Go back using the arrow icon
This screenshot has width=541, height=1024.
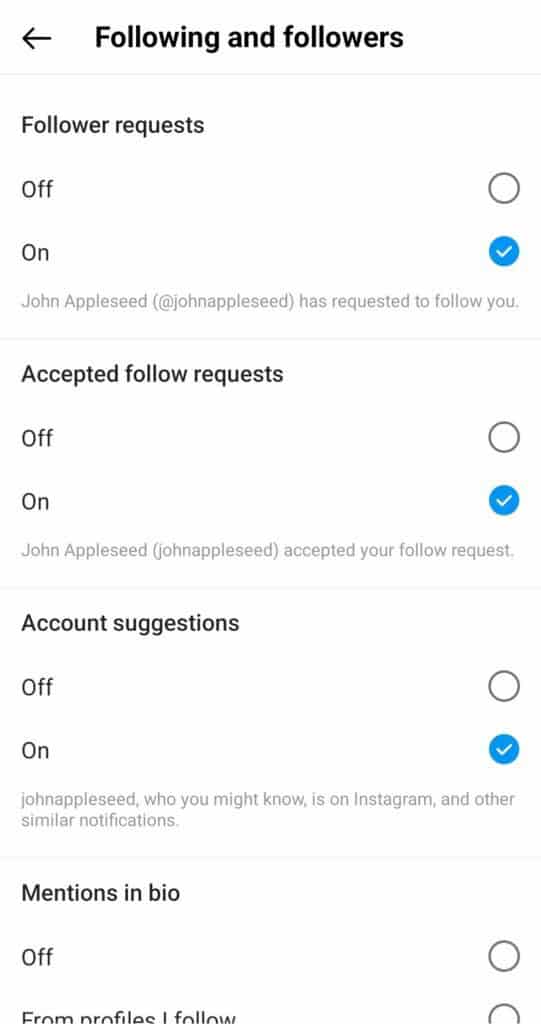click(37, 38)
